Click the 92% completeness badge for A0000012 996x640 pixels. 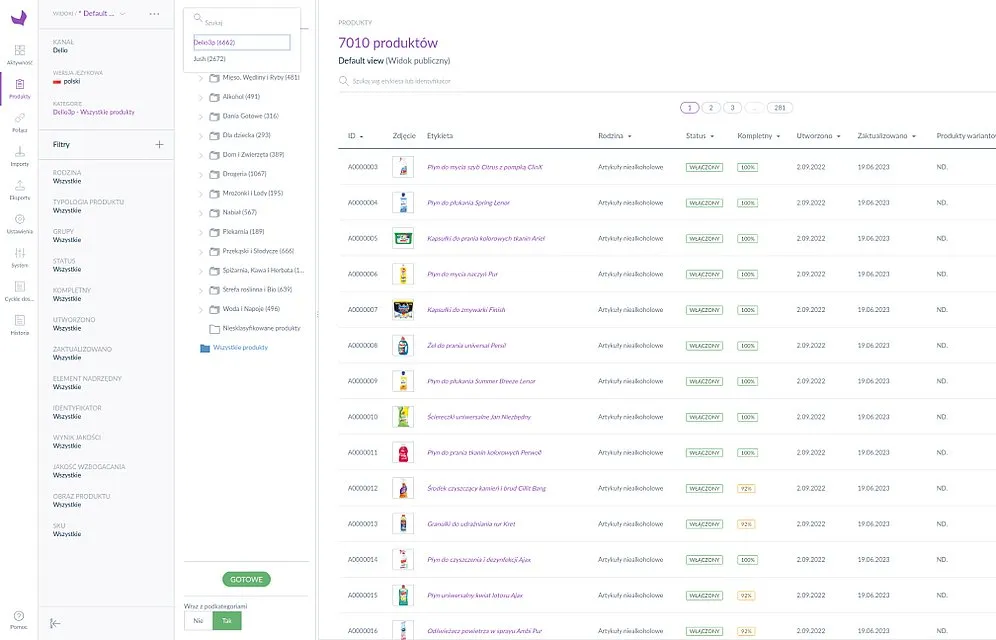coord(746,489)
